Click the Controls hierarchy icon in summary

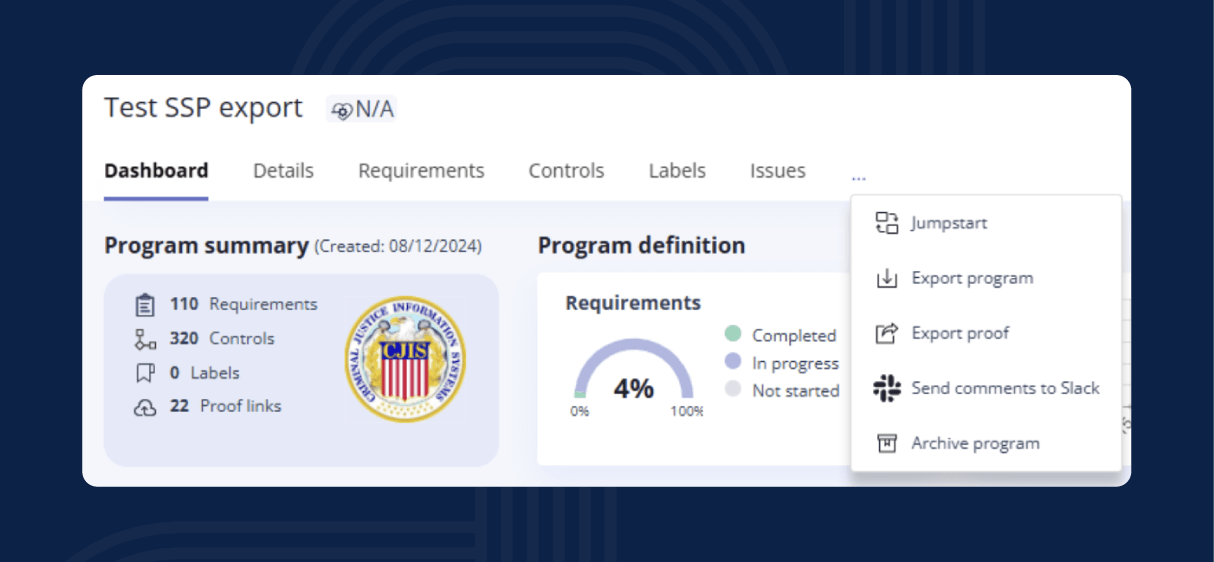click(145, 339)
